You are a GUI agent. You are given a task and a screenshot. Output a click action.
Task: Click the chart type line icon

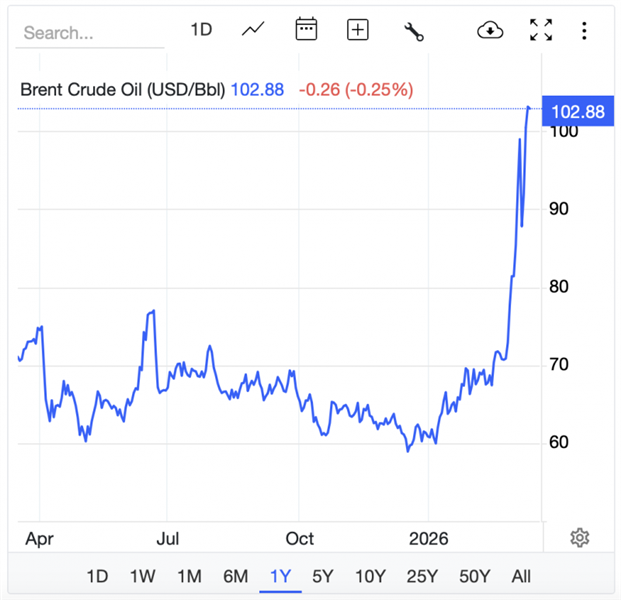[253, 30]
